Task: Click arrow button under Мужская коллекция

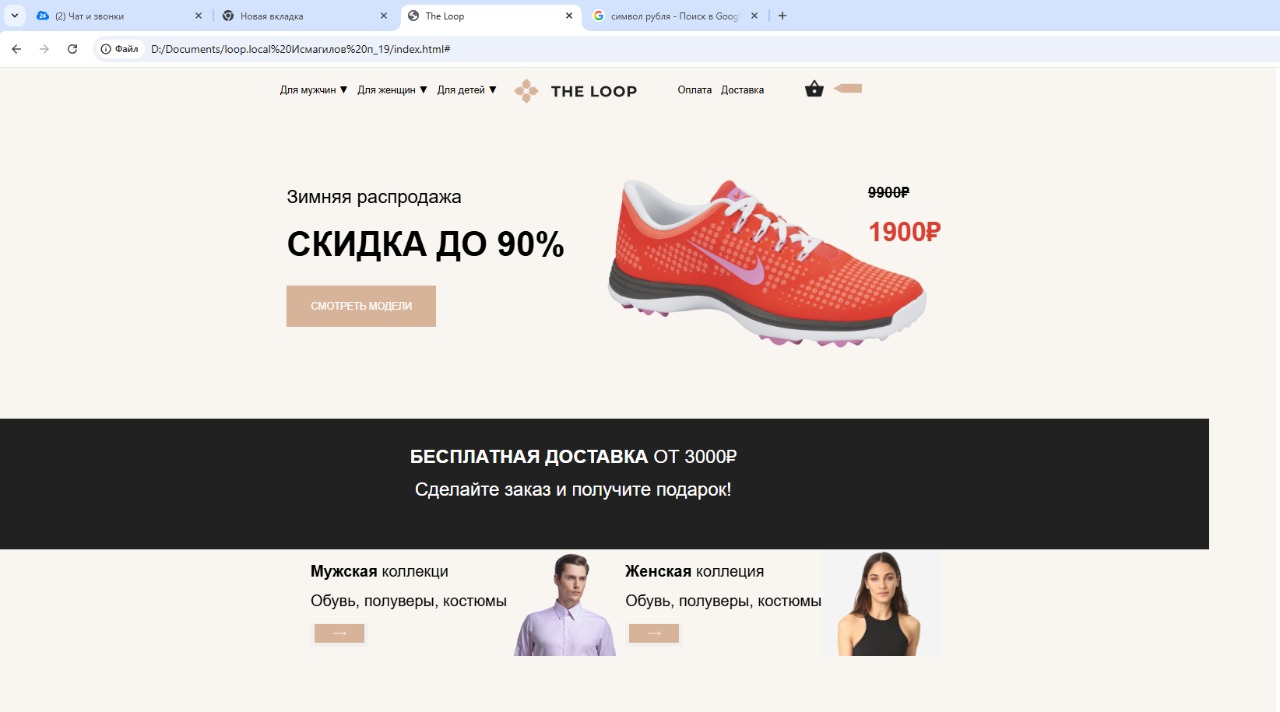Action: pos(339,633)
